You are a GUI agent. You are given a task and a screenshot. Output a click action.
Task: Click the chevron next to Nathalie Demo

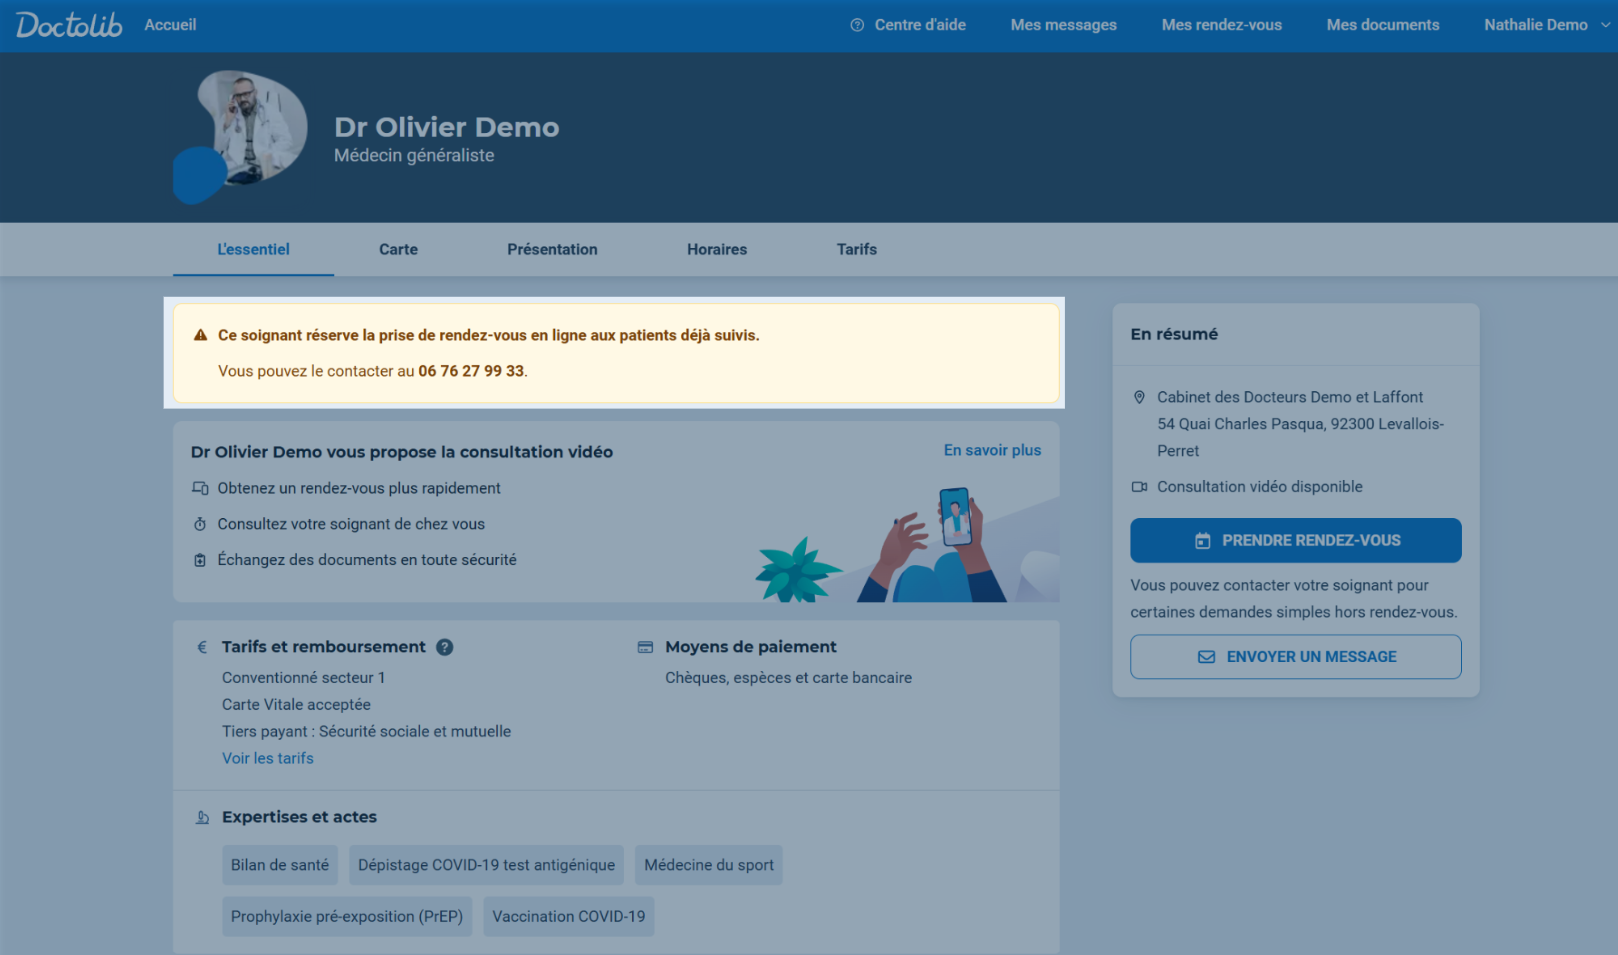pyautogui.click(x=1605, y=25)
